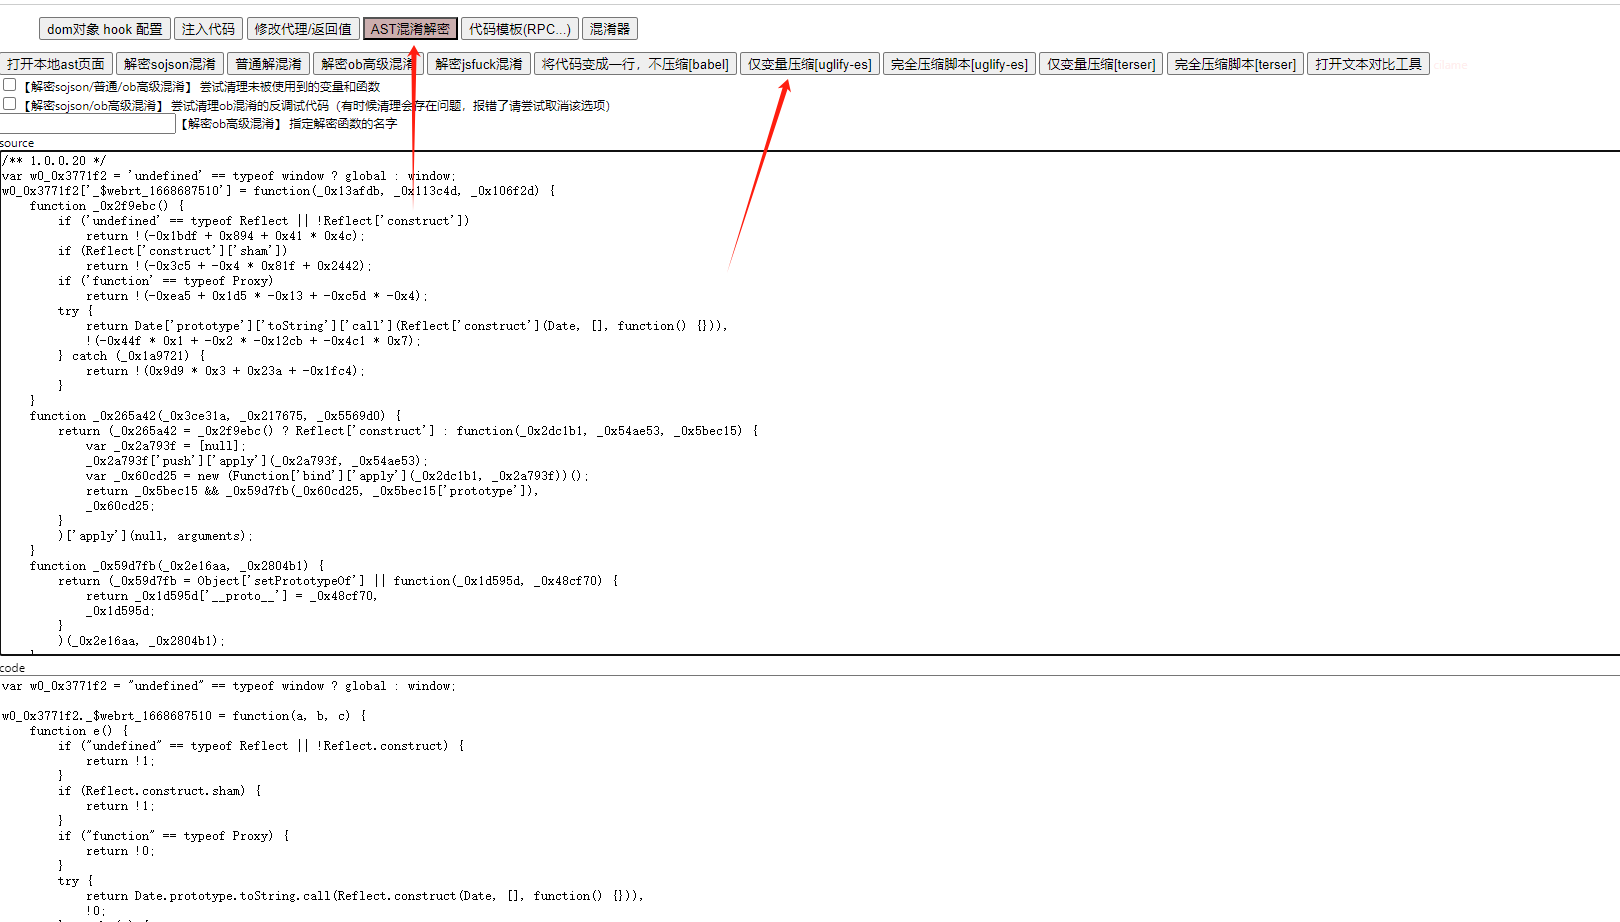This screenshot has width=1620, height=922.
Task: Click the 注入代码 button
Action: point(208,28)
